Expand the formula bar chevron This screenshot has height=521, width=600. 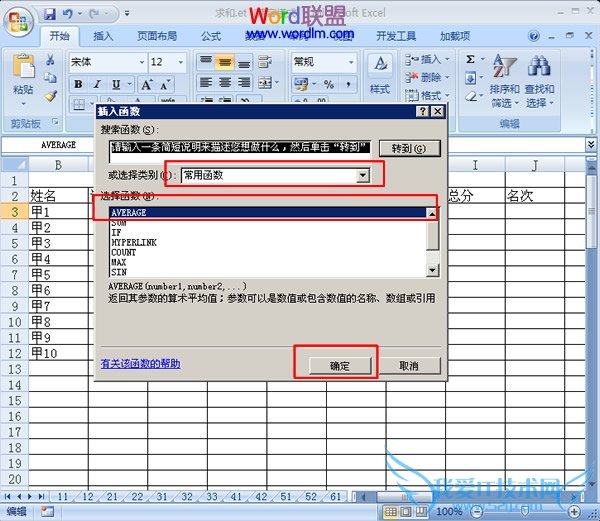pyautogui.click(x=591, y=144)
